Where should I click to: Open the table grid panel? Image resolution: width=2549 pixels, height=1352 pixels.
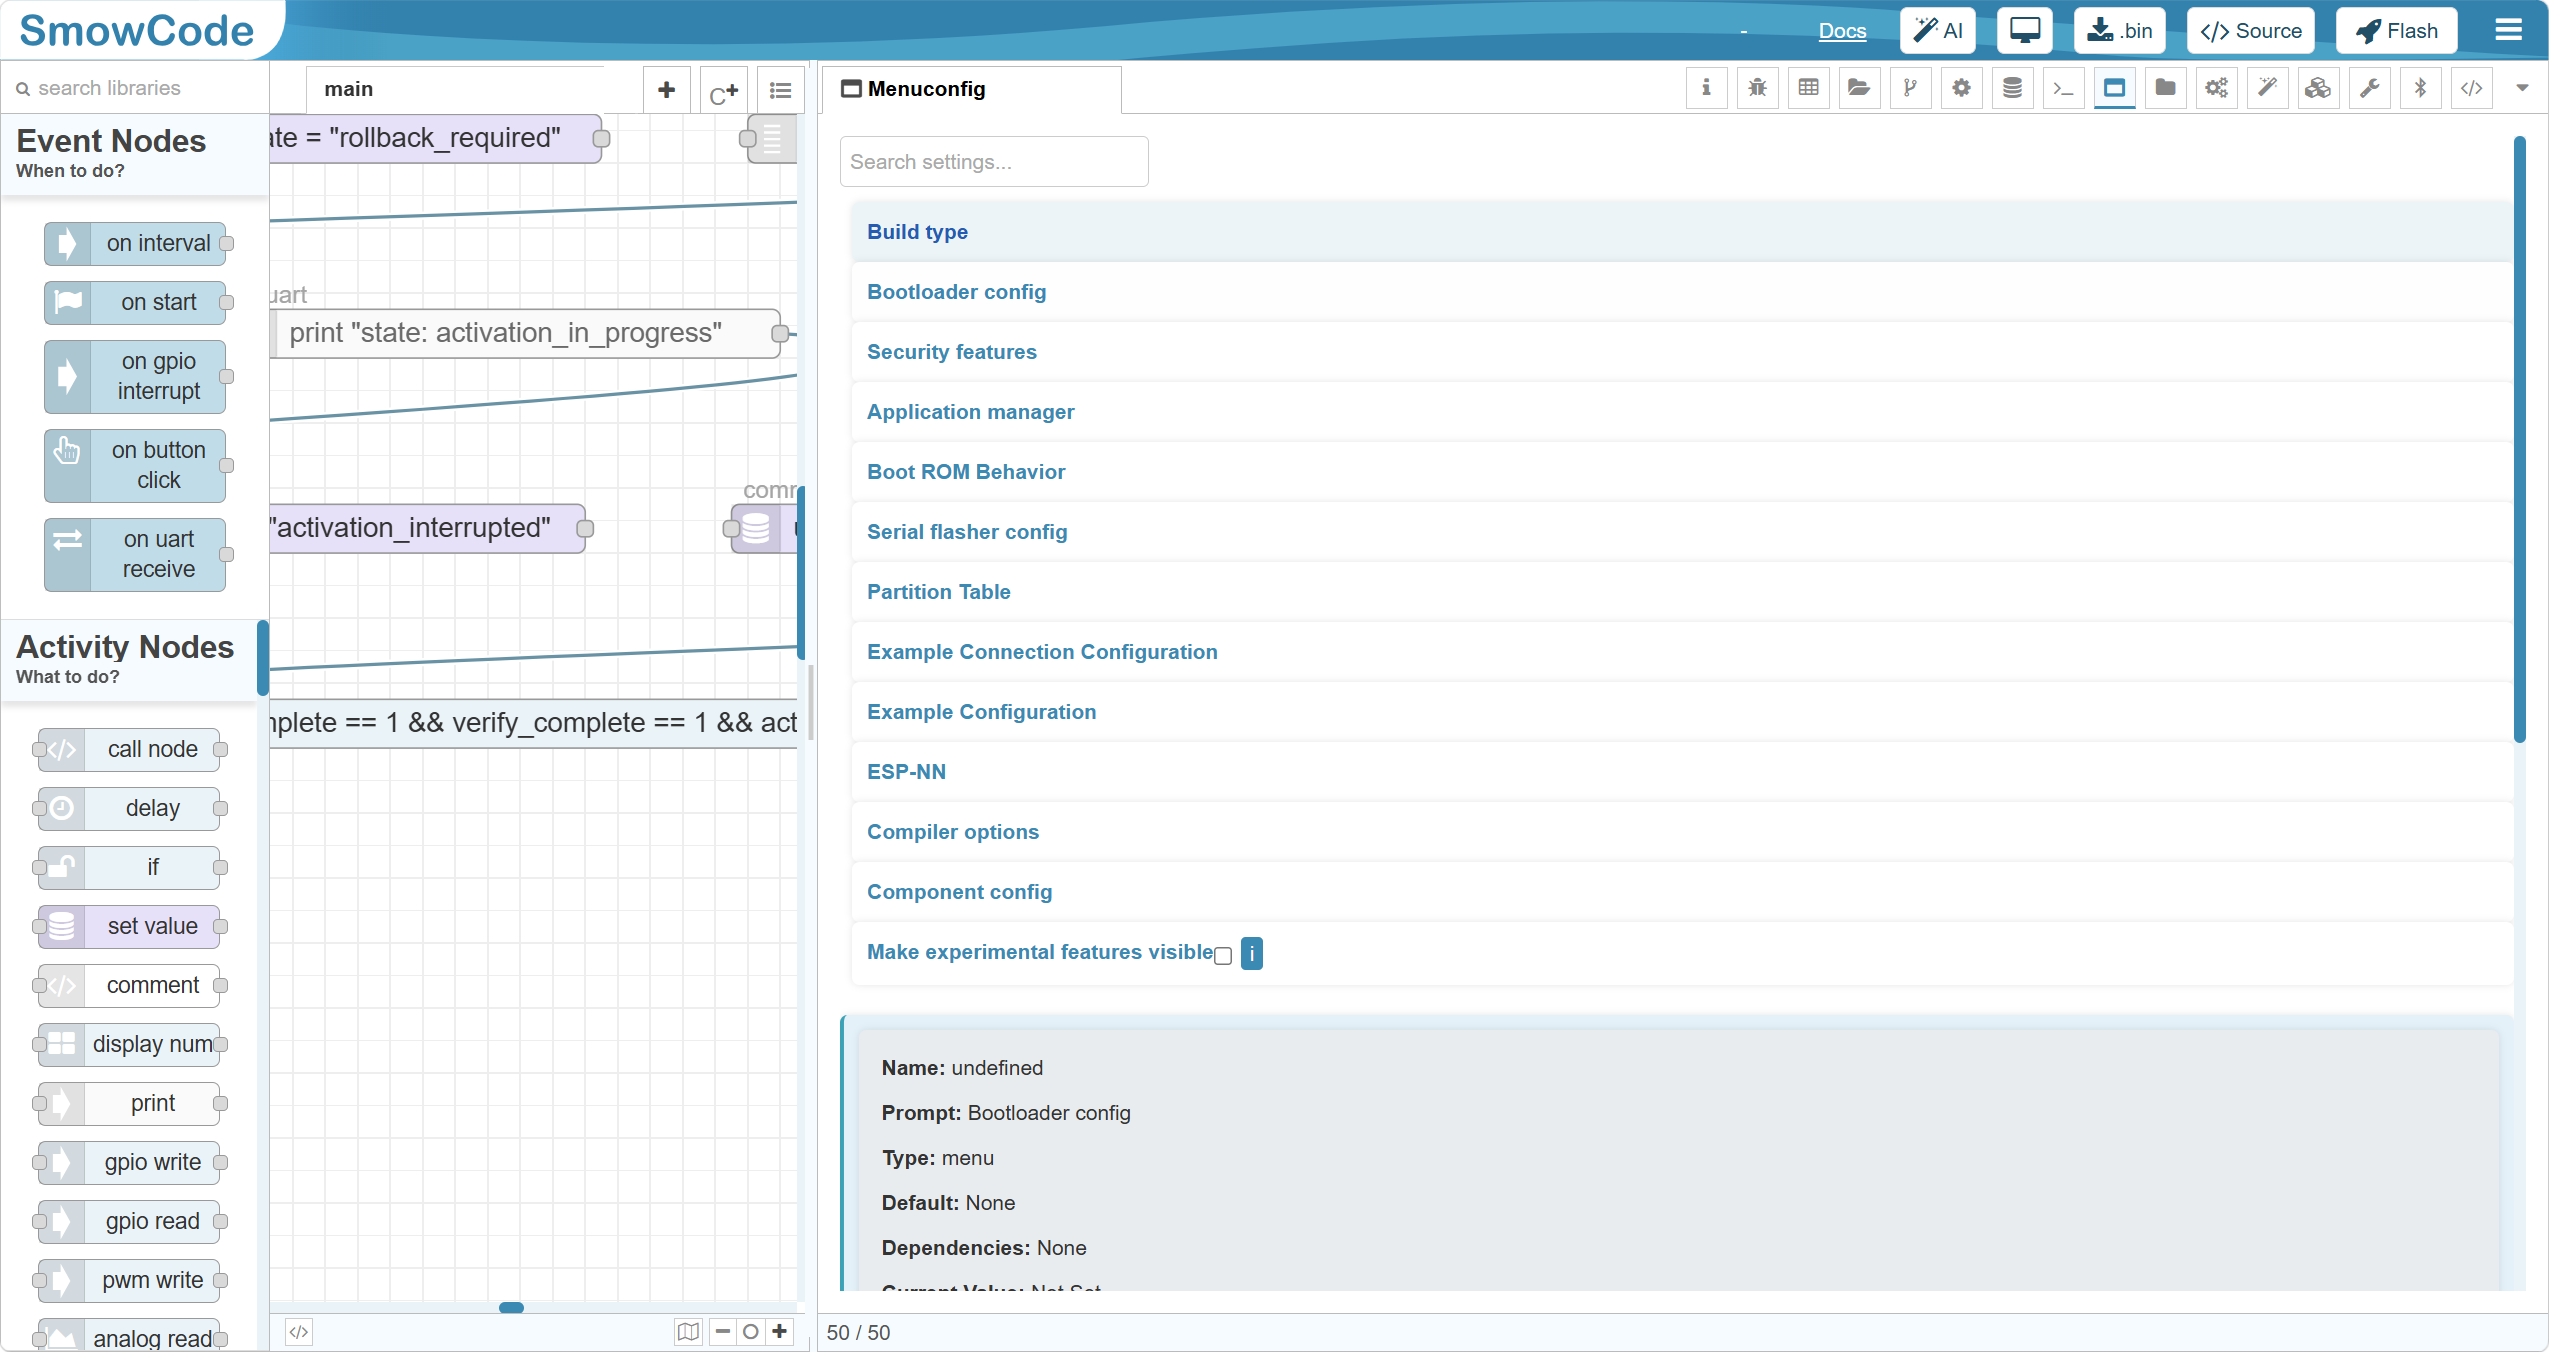coord(1808,88)
